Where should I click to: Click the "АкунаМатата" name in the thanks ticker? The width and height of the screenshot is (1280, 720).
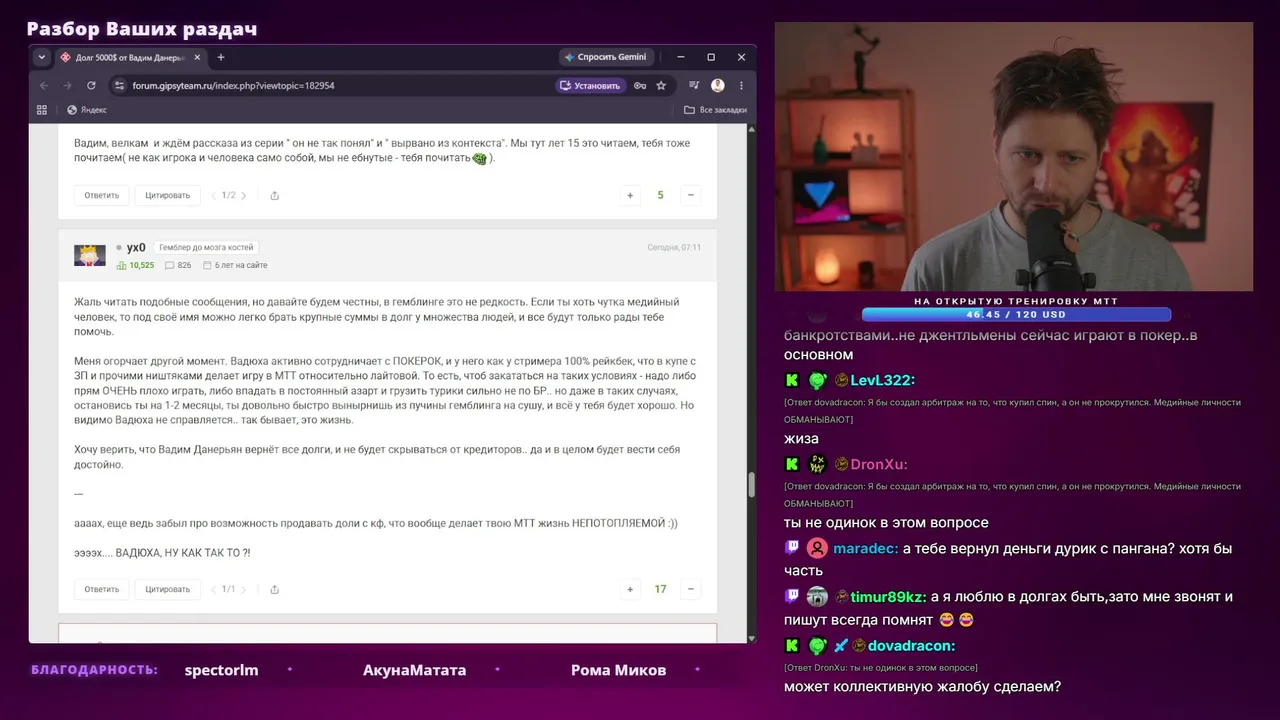coord(414,670)
